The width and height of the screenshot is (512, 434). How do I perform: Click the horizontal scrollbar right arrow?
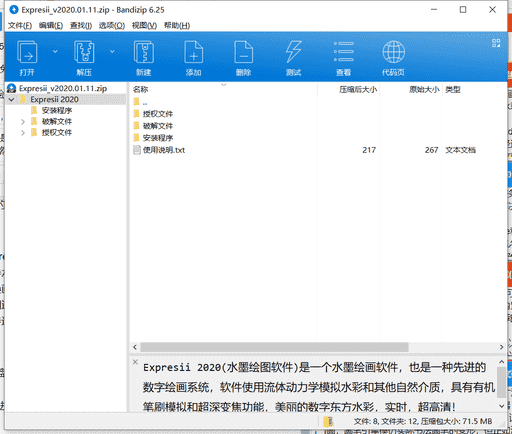501,347
